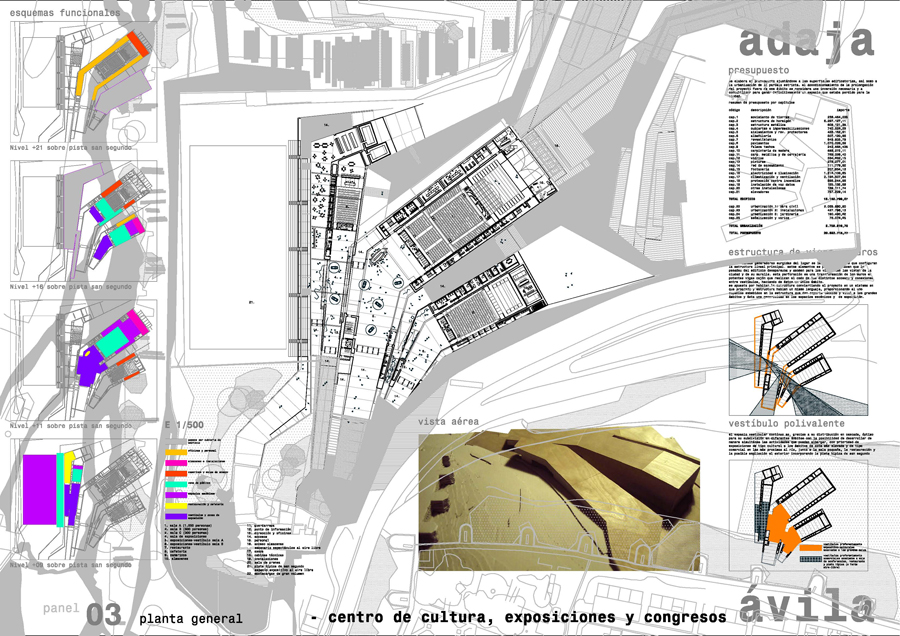
Task: Click the 'esquemas funcionales' heading
Action: [x=66, y=14]
